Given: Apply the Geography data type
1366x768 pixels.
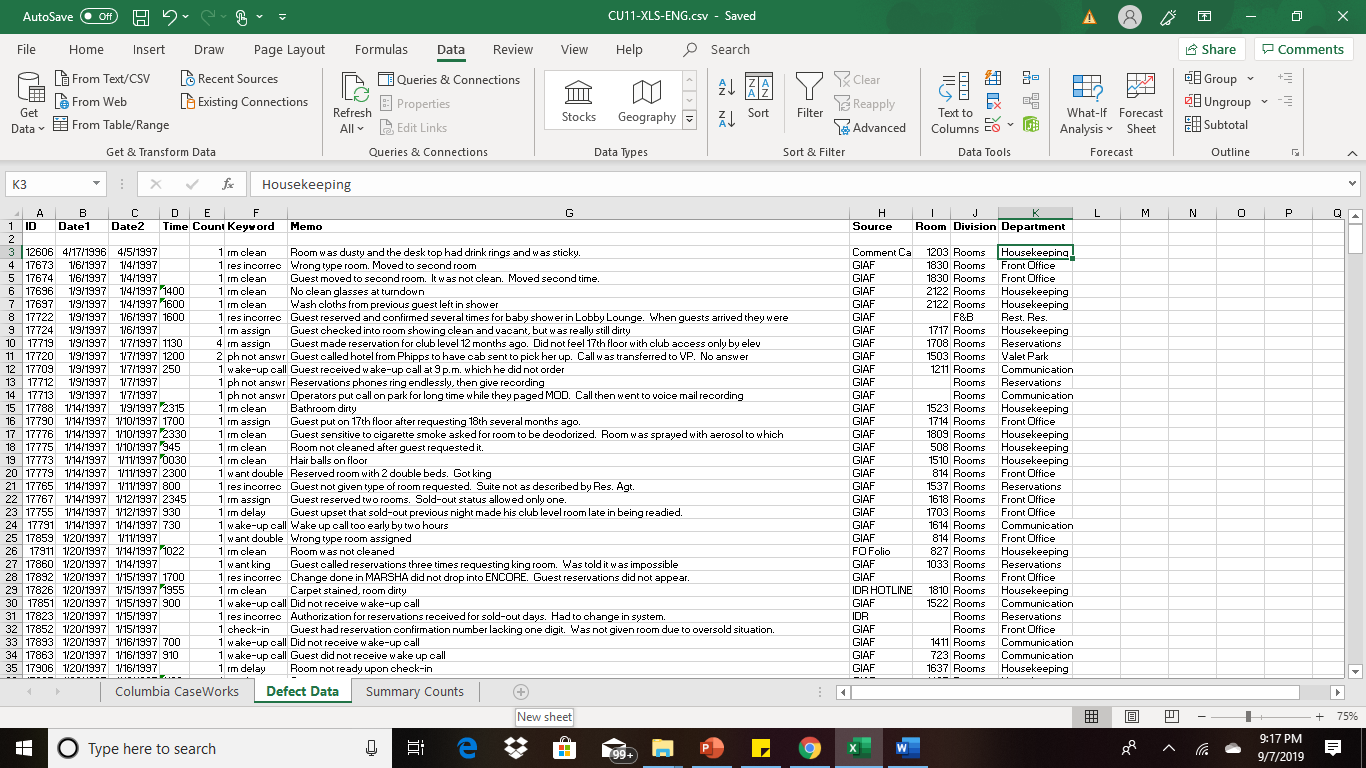Looking at the screenshot, I should (645, 100).
